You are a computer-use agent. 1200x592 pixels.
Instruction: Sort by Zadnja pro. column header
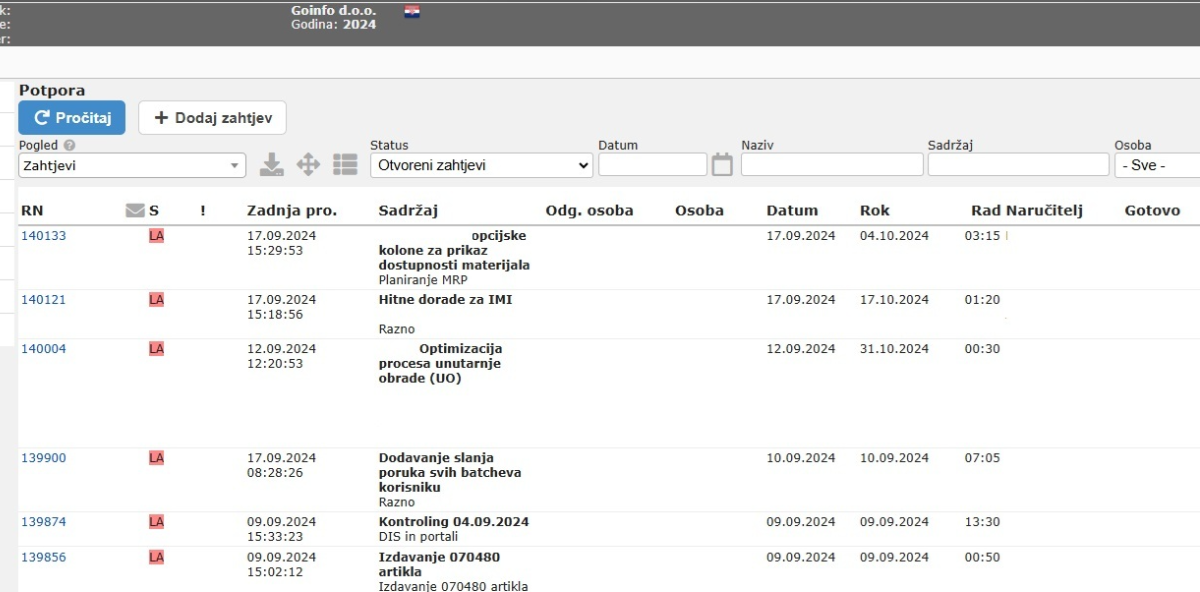292,211
